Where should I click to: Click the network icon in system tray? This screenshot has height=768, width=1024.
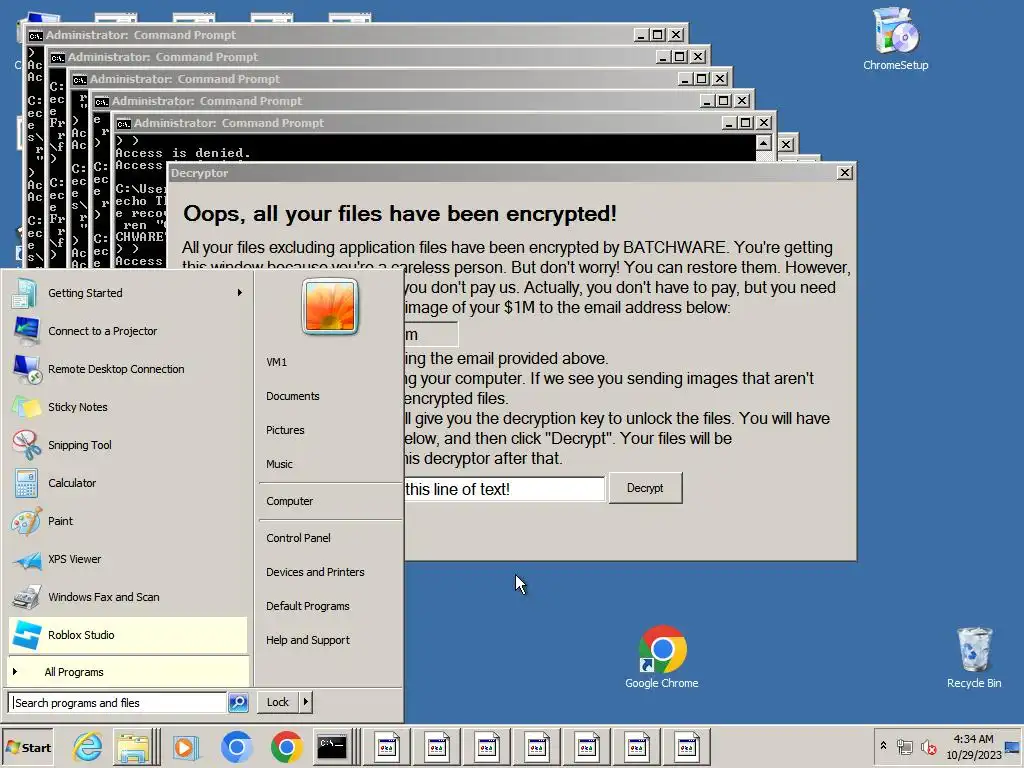[x=904, y=746]
